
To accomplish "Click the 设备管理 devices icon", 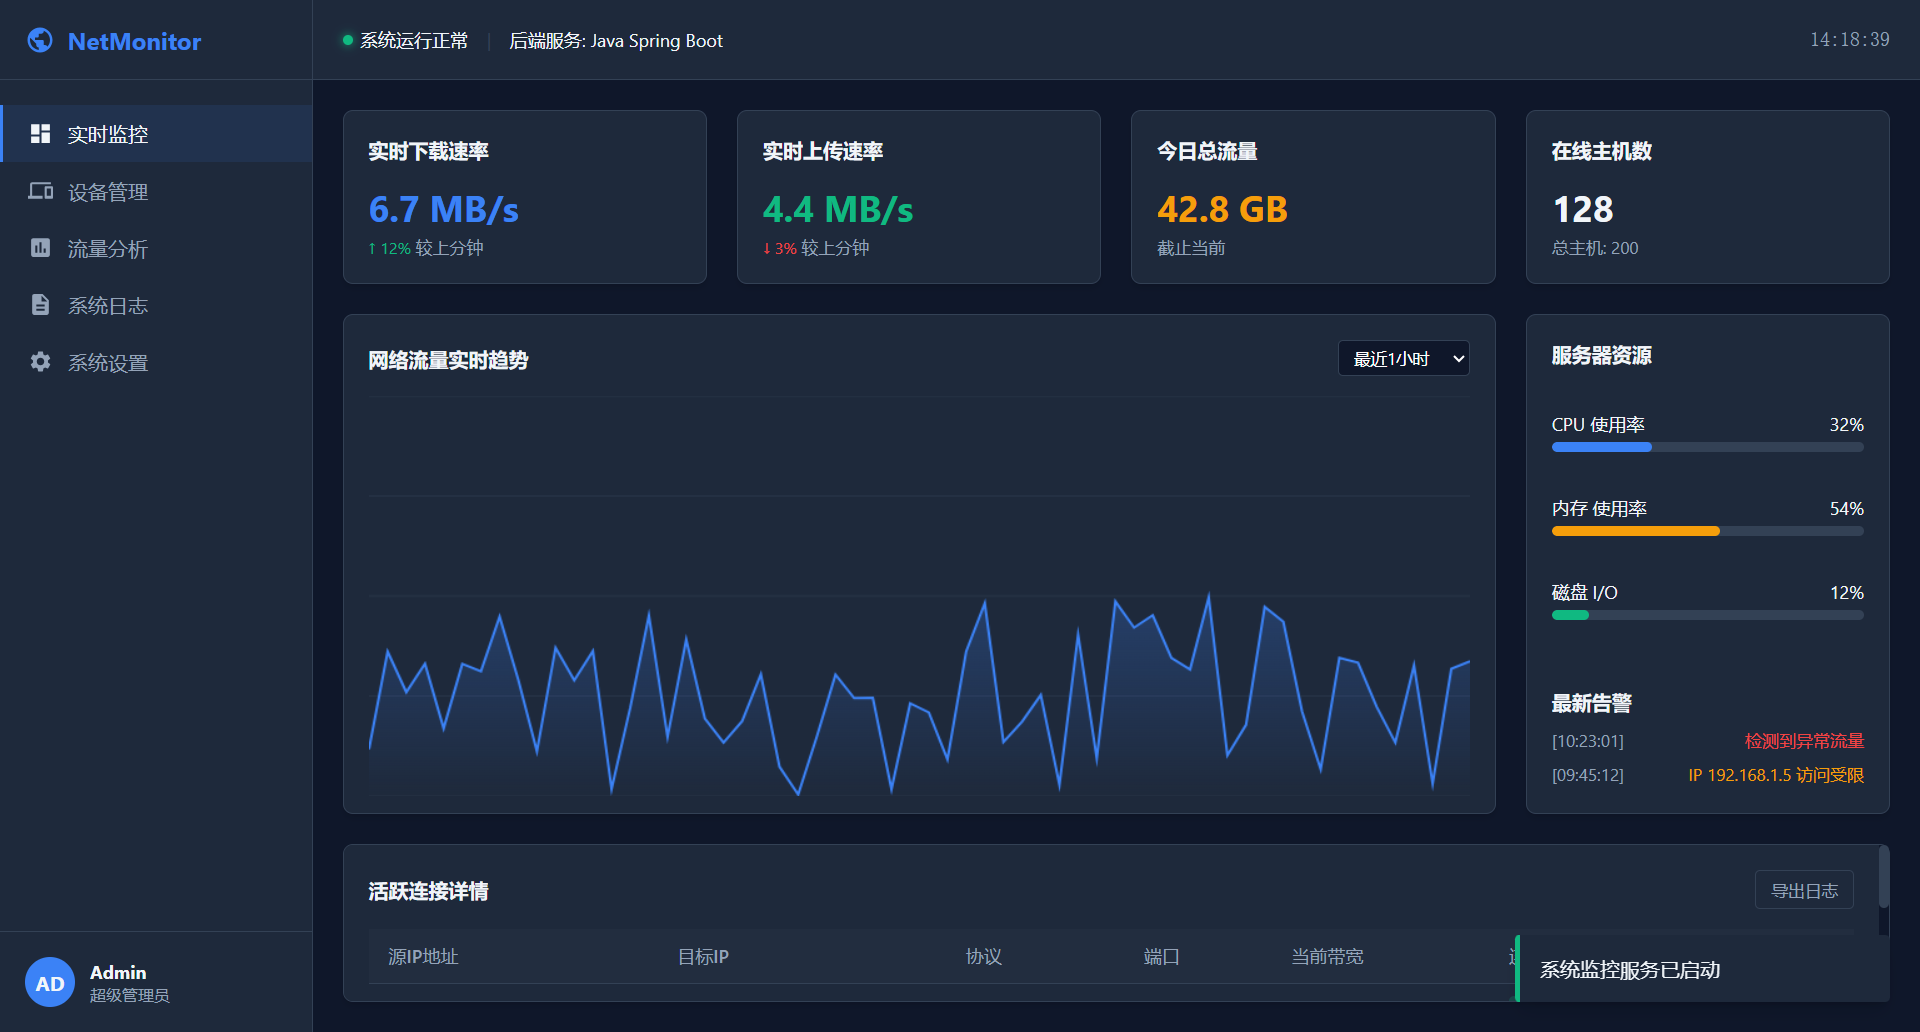I will (x=40, y=191).
